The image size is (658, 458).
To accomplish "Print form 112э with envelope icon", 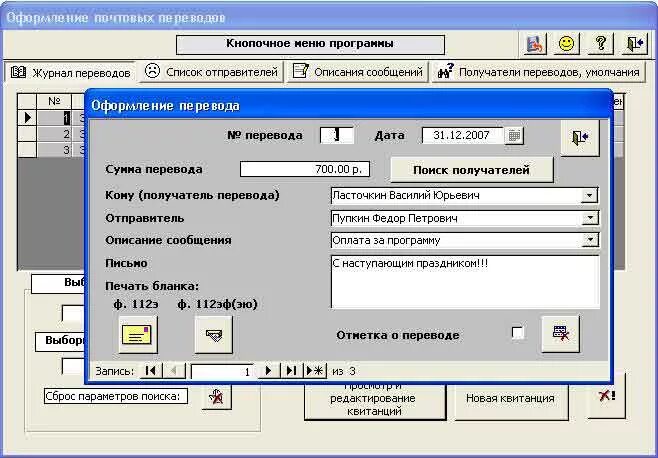I will tap(138, 335).
